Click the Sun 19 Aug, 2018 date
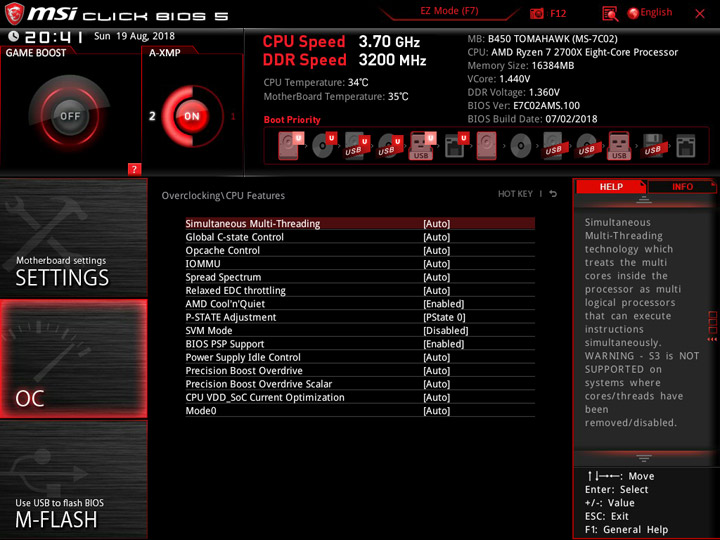Screen dimensions: 720x540 tap(134, 36)
